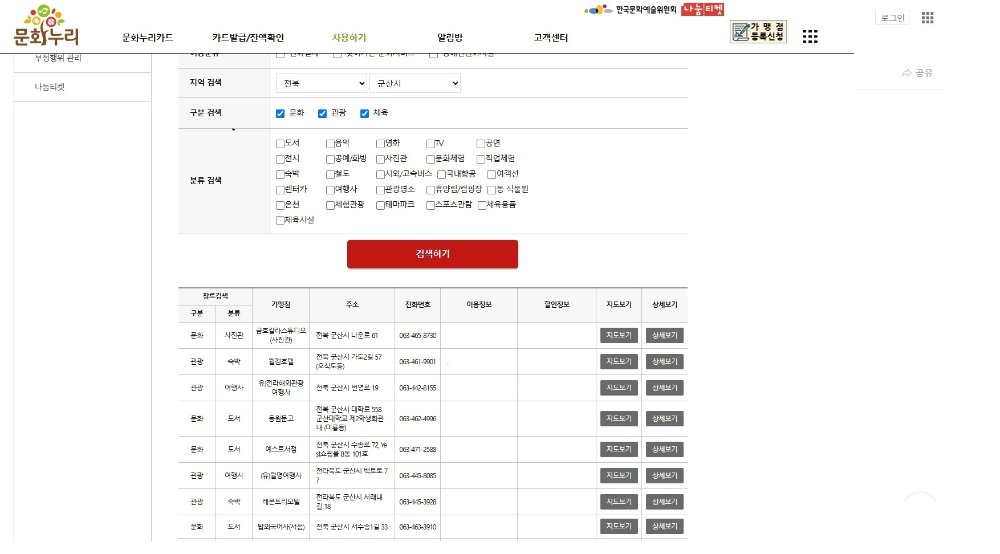1000x554 pixels.
Task: Check the 스포츠관람 checkbox
Action: coord(430,205)
